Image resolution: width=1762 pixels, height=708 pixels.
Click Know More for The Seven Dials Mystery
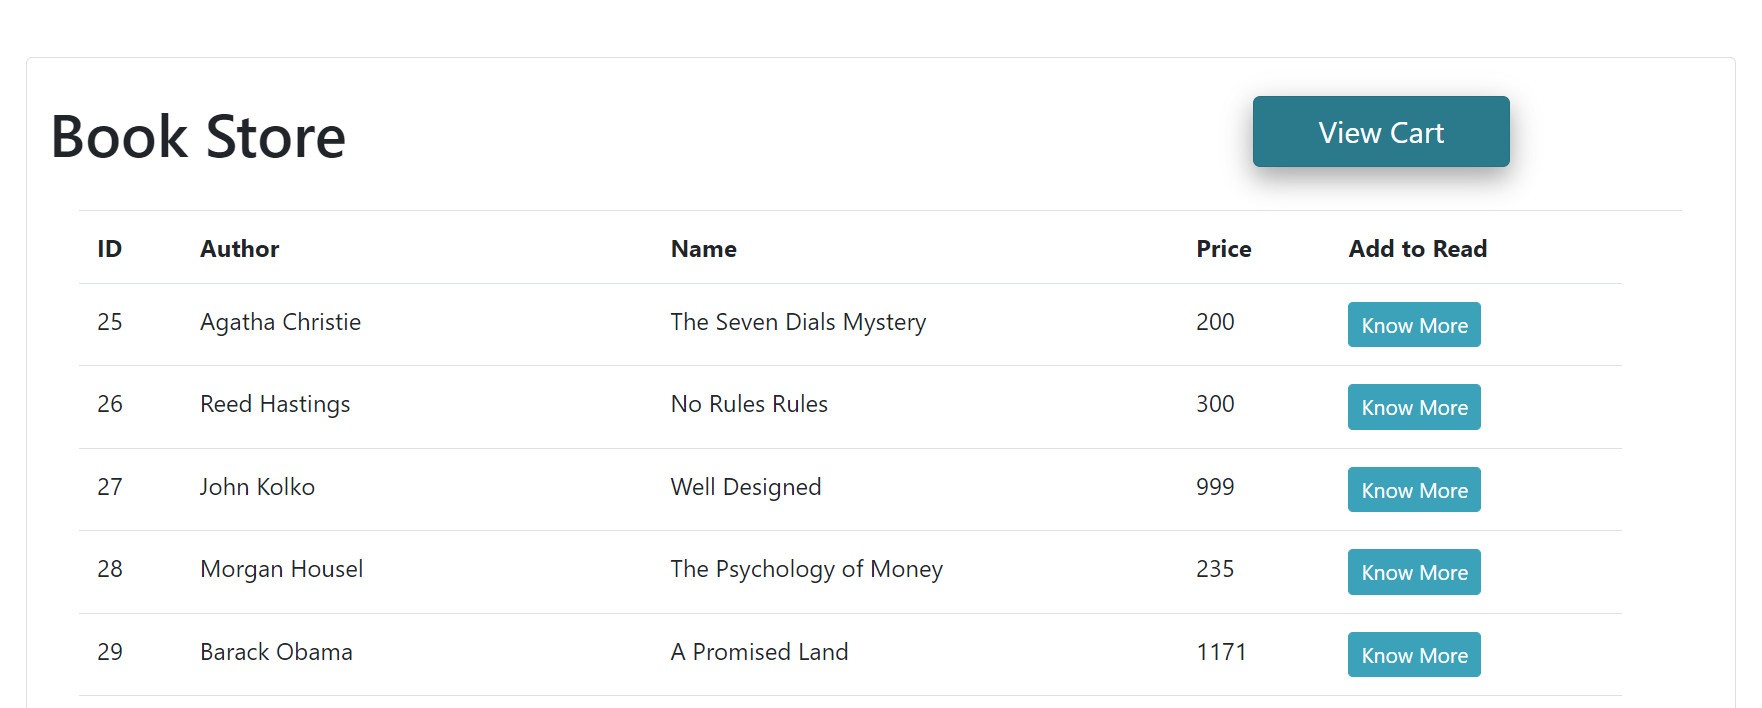pyautogui.click(x=1414, y=325)
